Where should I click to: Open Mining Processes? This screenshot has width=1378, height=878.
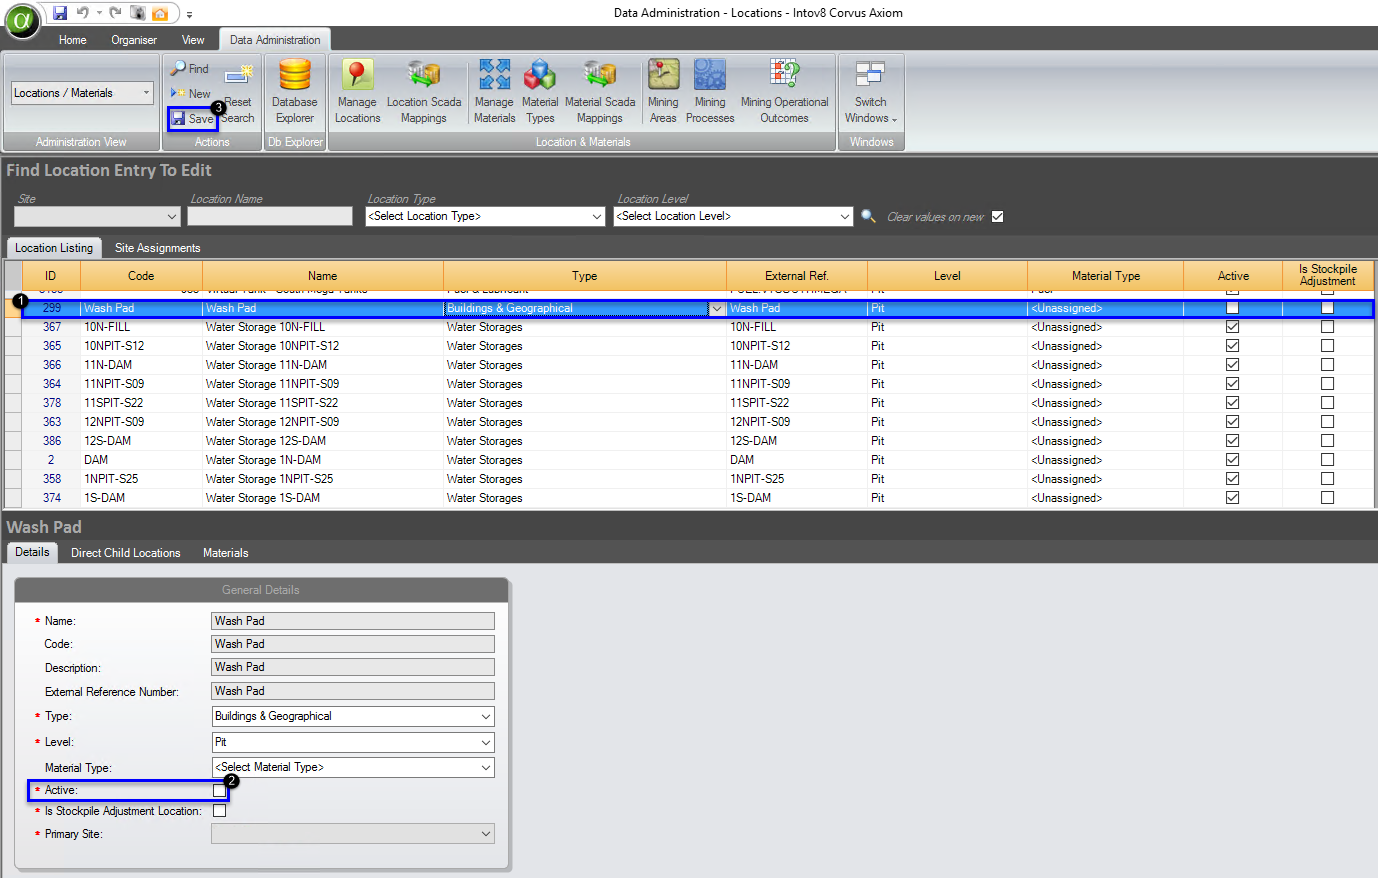pyautogui.click(x=710, y=91)
